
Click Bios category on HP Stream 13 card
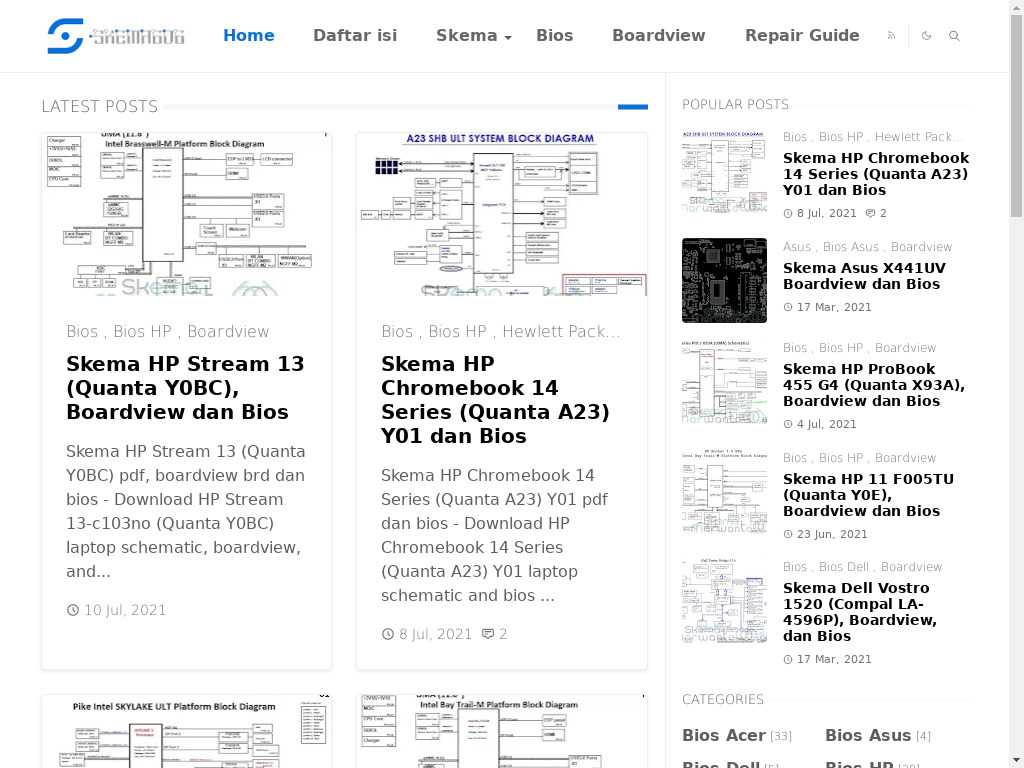click(82, 332)
